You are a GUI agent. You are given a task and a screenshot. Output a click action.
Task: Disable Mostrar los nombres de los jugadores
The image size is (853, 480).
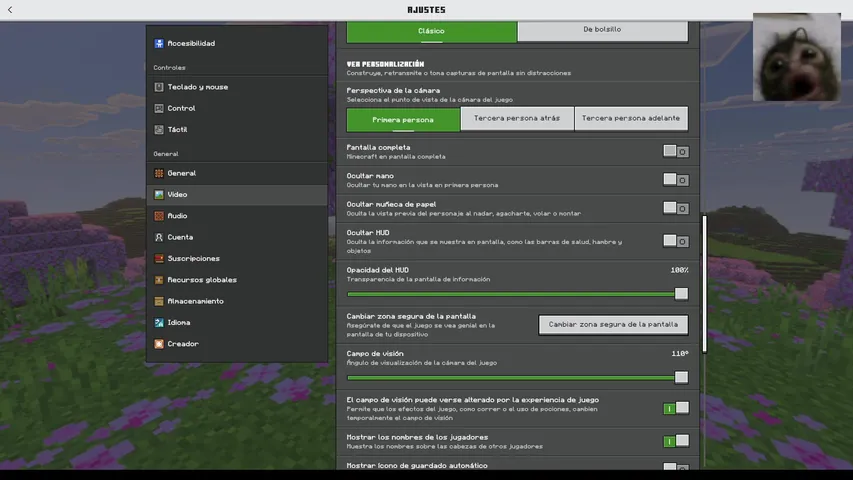676,441
